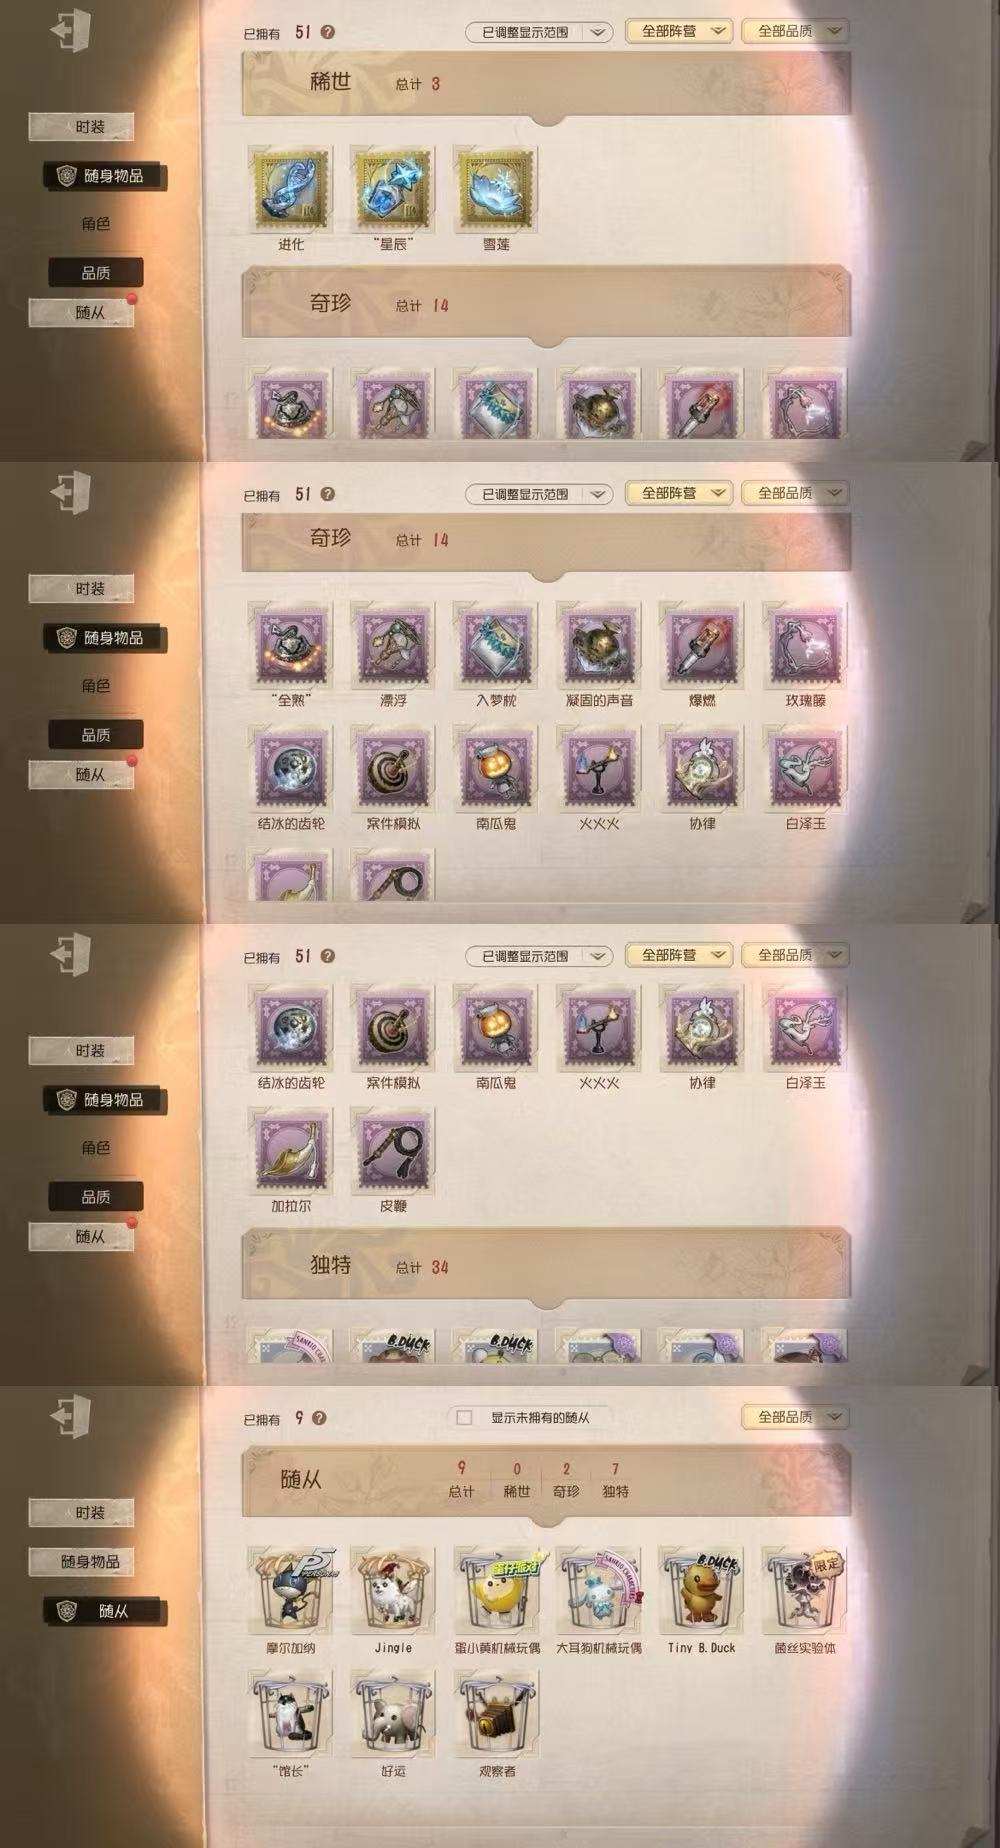Select the 观察者 pet icon

(496, 1714)
